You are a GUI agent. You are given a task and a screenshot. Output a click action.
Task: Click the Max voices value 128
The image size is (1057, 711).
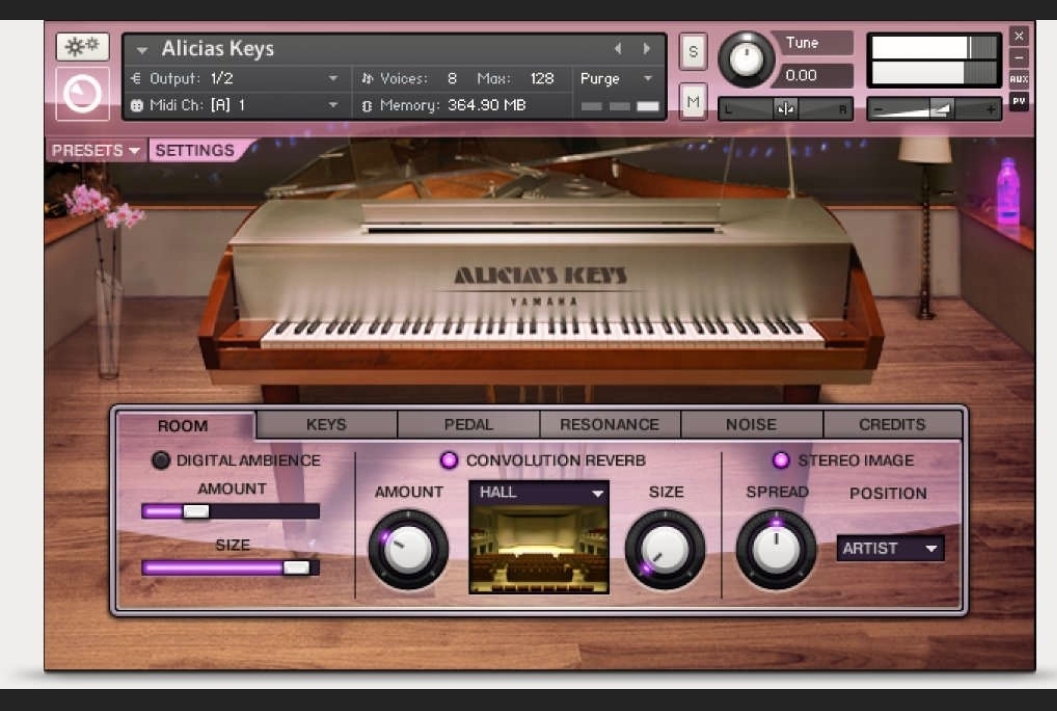tap(541, 78)
